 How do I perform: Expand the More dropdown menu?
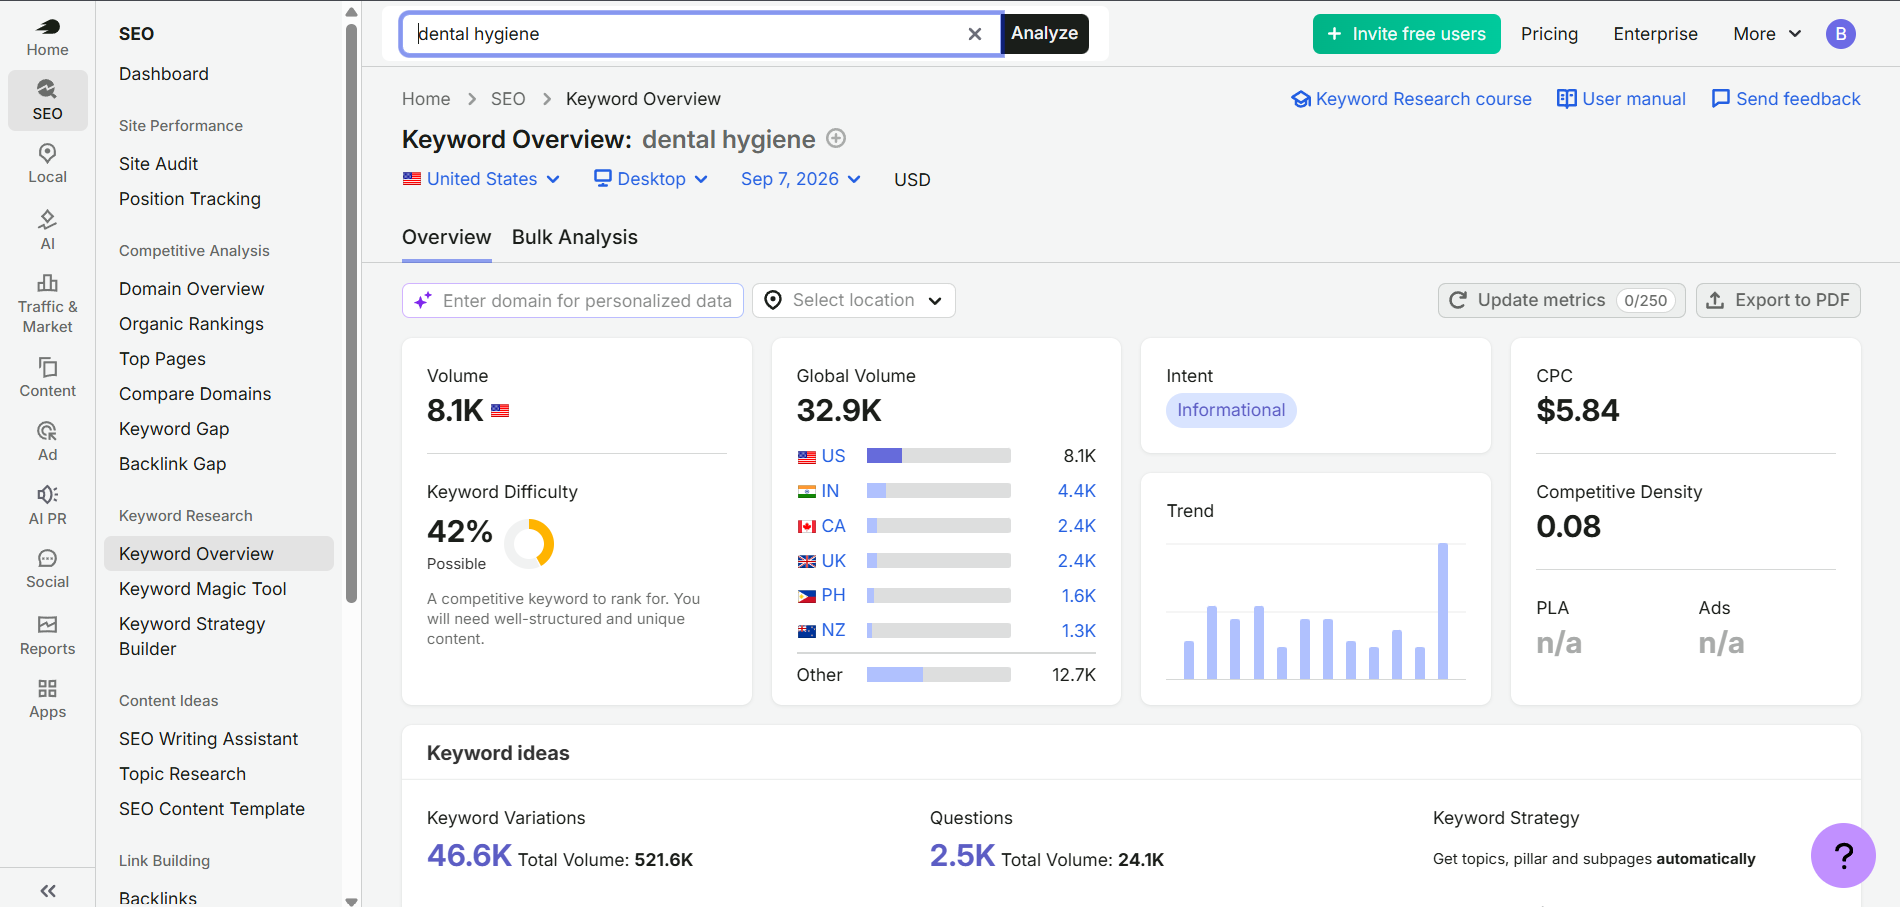(1767, 34)
